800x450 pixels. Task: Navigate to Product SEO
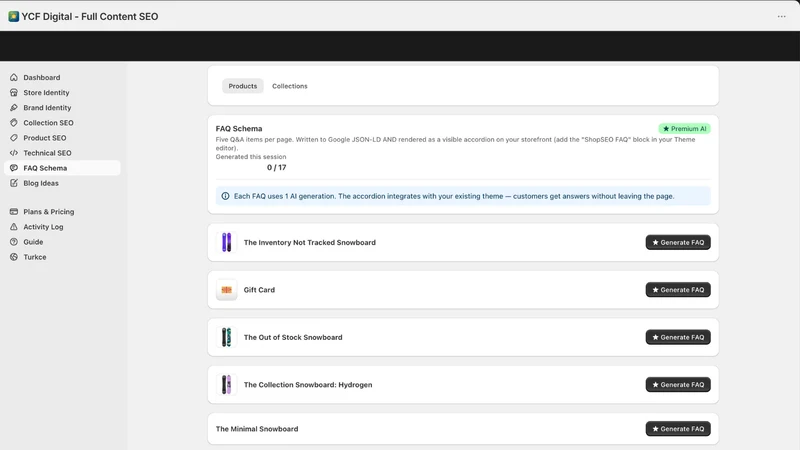pyautogui.click(x=62, y=138)
